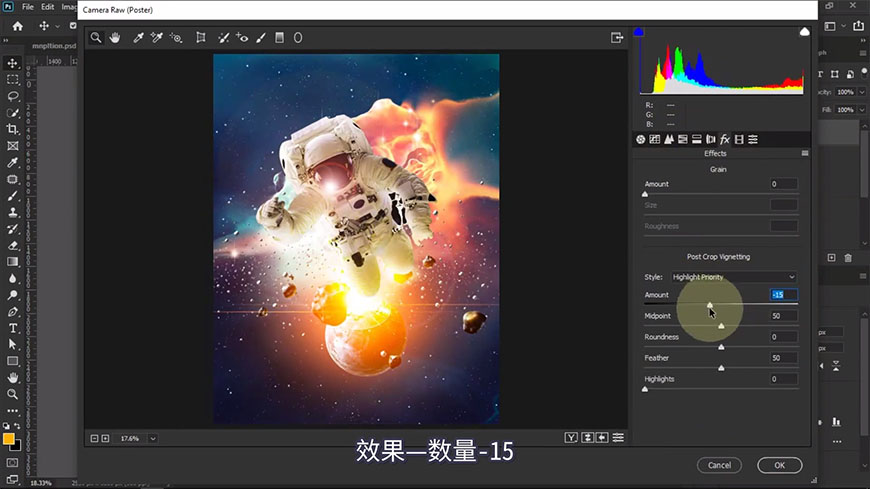Image resolution: width=870 pixels, height=489 pixels.
Task: Select the Clone Stamp tool
Action: tap(13, 213)
